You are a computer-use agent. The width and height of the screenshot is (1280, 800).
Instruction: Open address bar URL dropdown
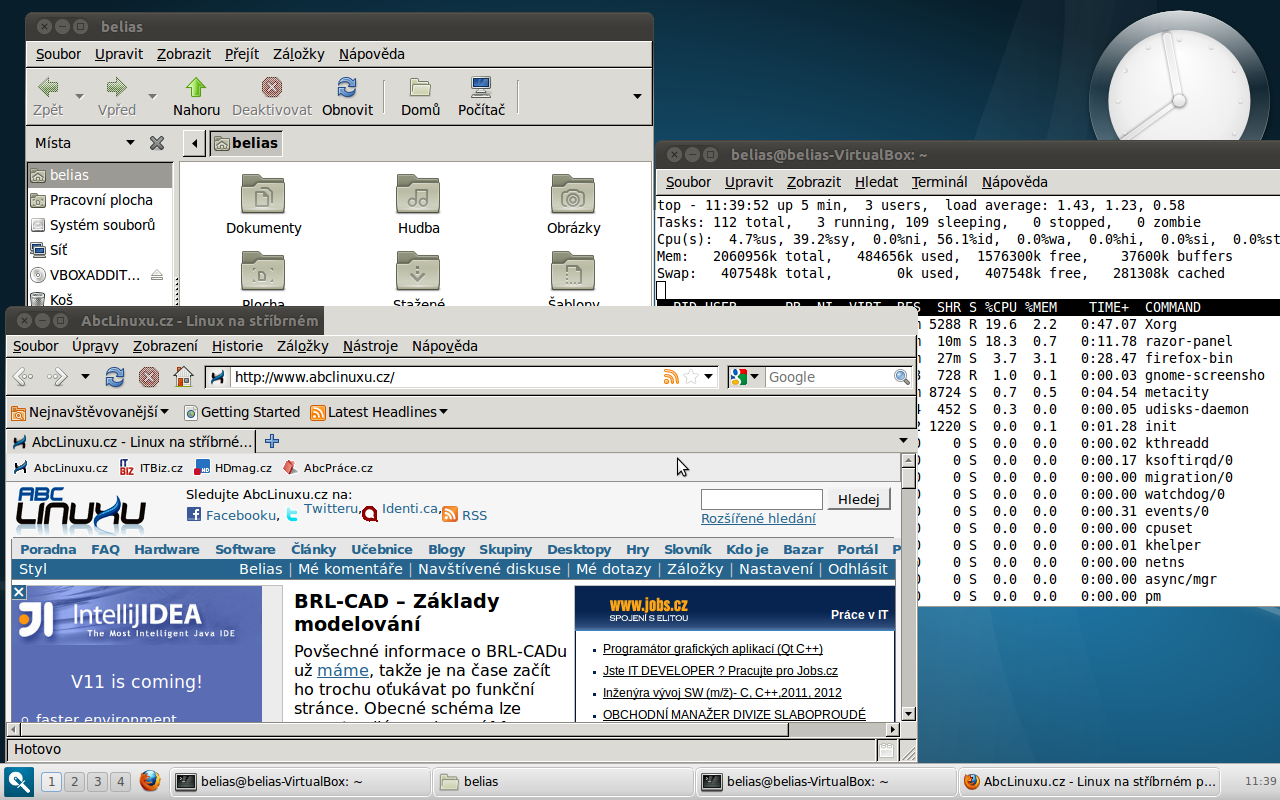pyautogui.click(x=709, y=377)
